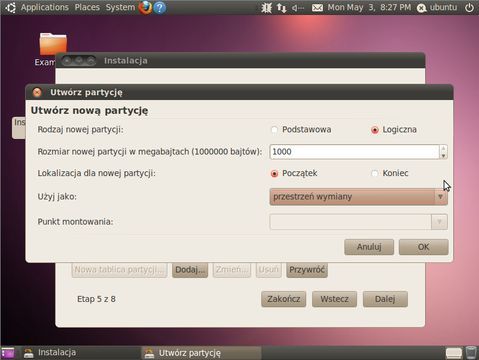Open the Examples folder on the desktop
479x360 pixels.
tap(53, 44)
